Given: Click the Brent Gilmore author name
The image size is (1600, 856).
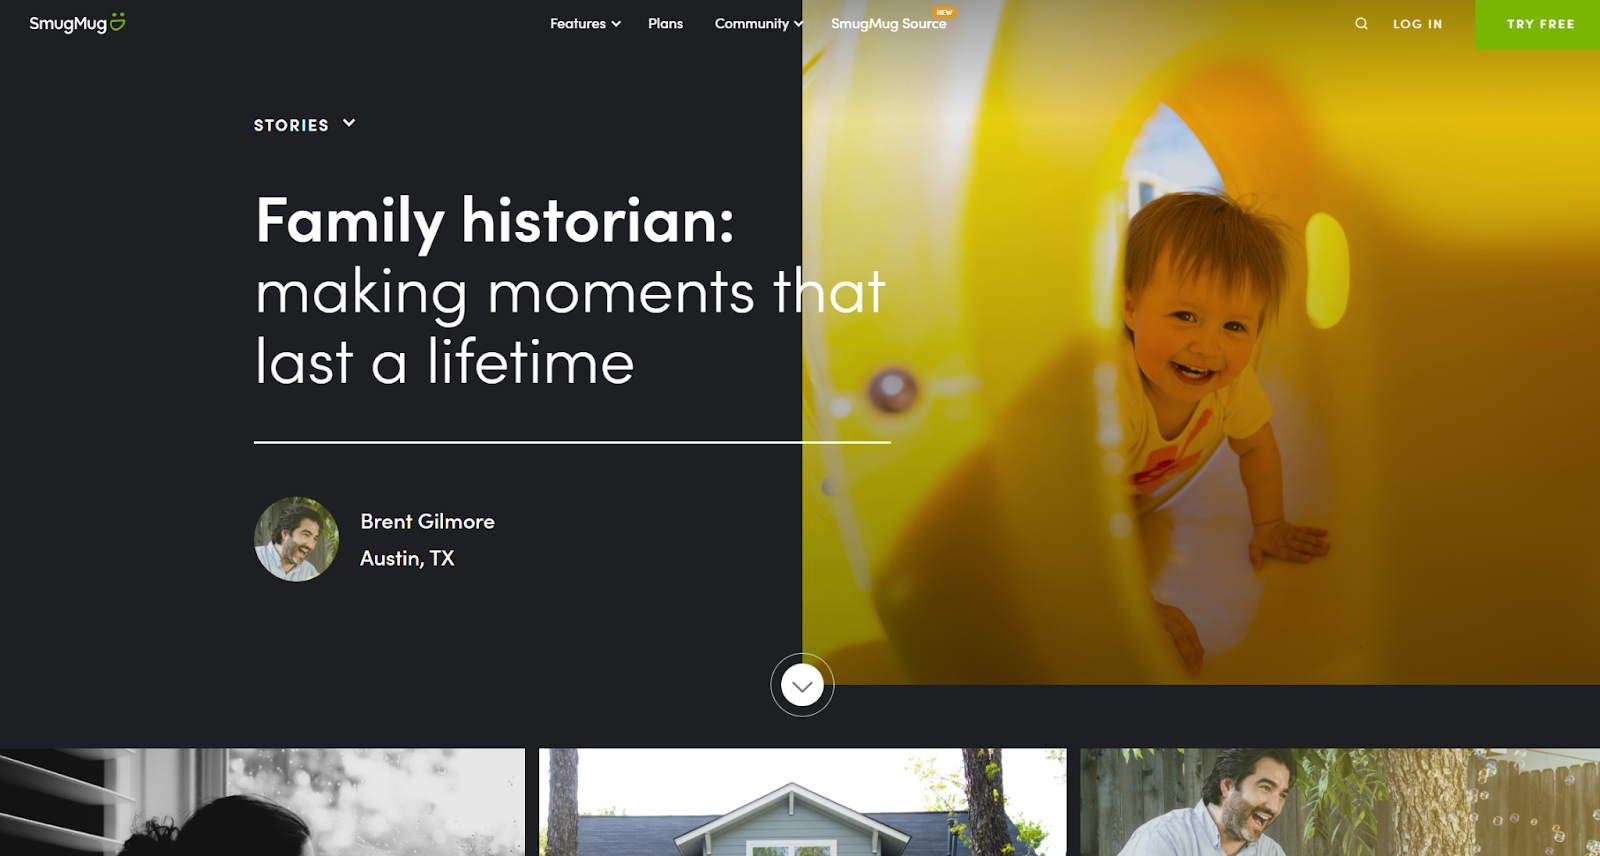Looking at the screenshot, I should tap(427, 521).
